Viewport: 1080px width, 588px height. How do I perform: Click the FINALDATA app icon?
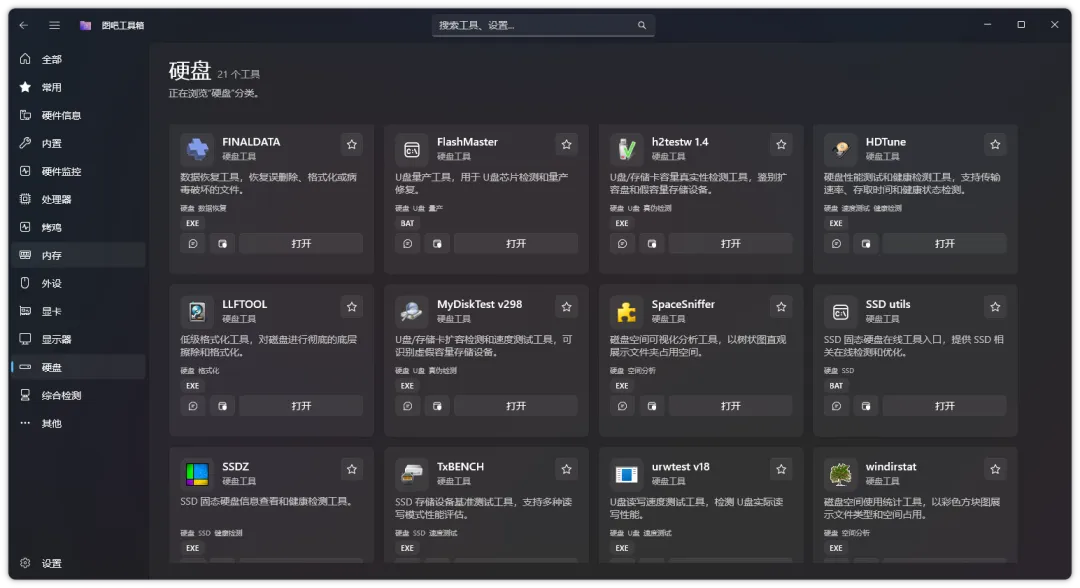(x=197, y=149)
